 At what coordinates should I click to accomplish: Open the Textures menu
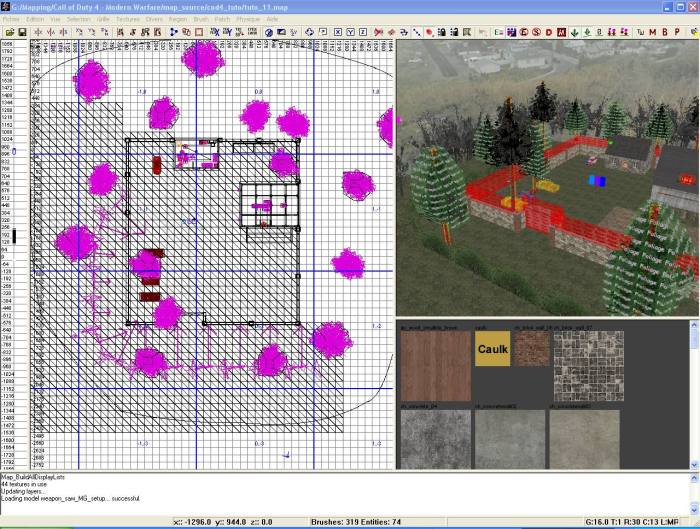tap(128, 19)
